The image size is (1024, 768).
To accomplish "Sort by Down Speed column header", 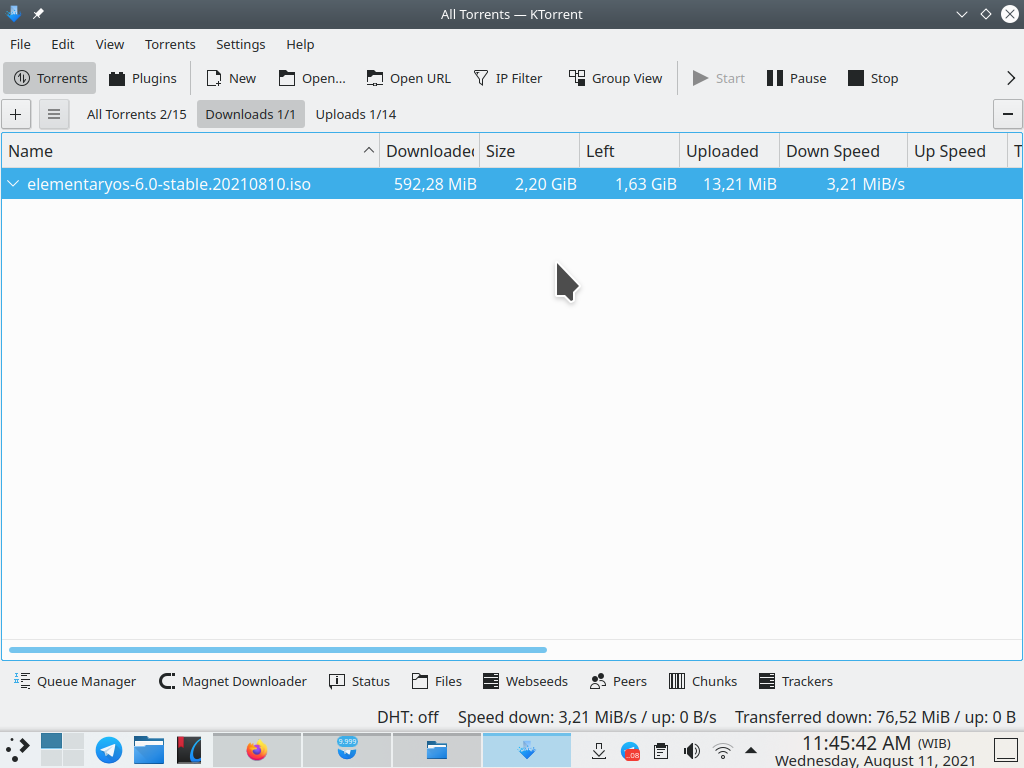I will [x=843, y=151].
